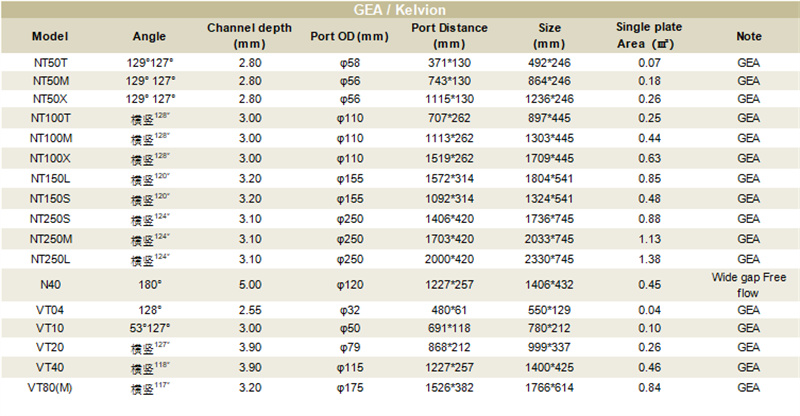Click the GEA / Kelvion table title
The width and height of the screenshot is (800, 416).
(399, 10)
